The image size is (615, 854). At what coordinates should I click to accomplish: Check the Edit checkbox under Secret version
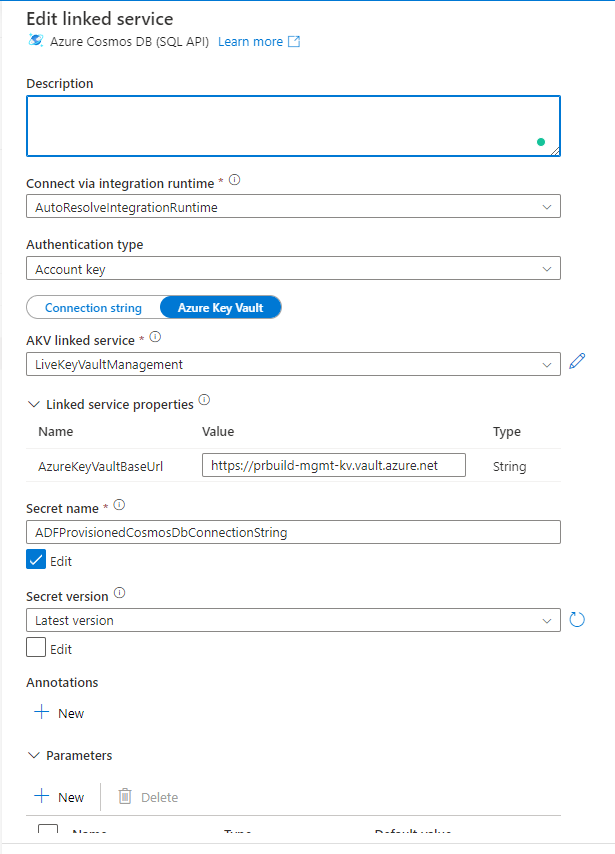36,648
